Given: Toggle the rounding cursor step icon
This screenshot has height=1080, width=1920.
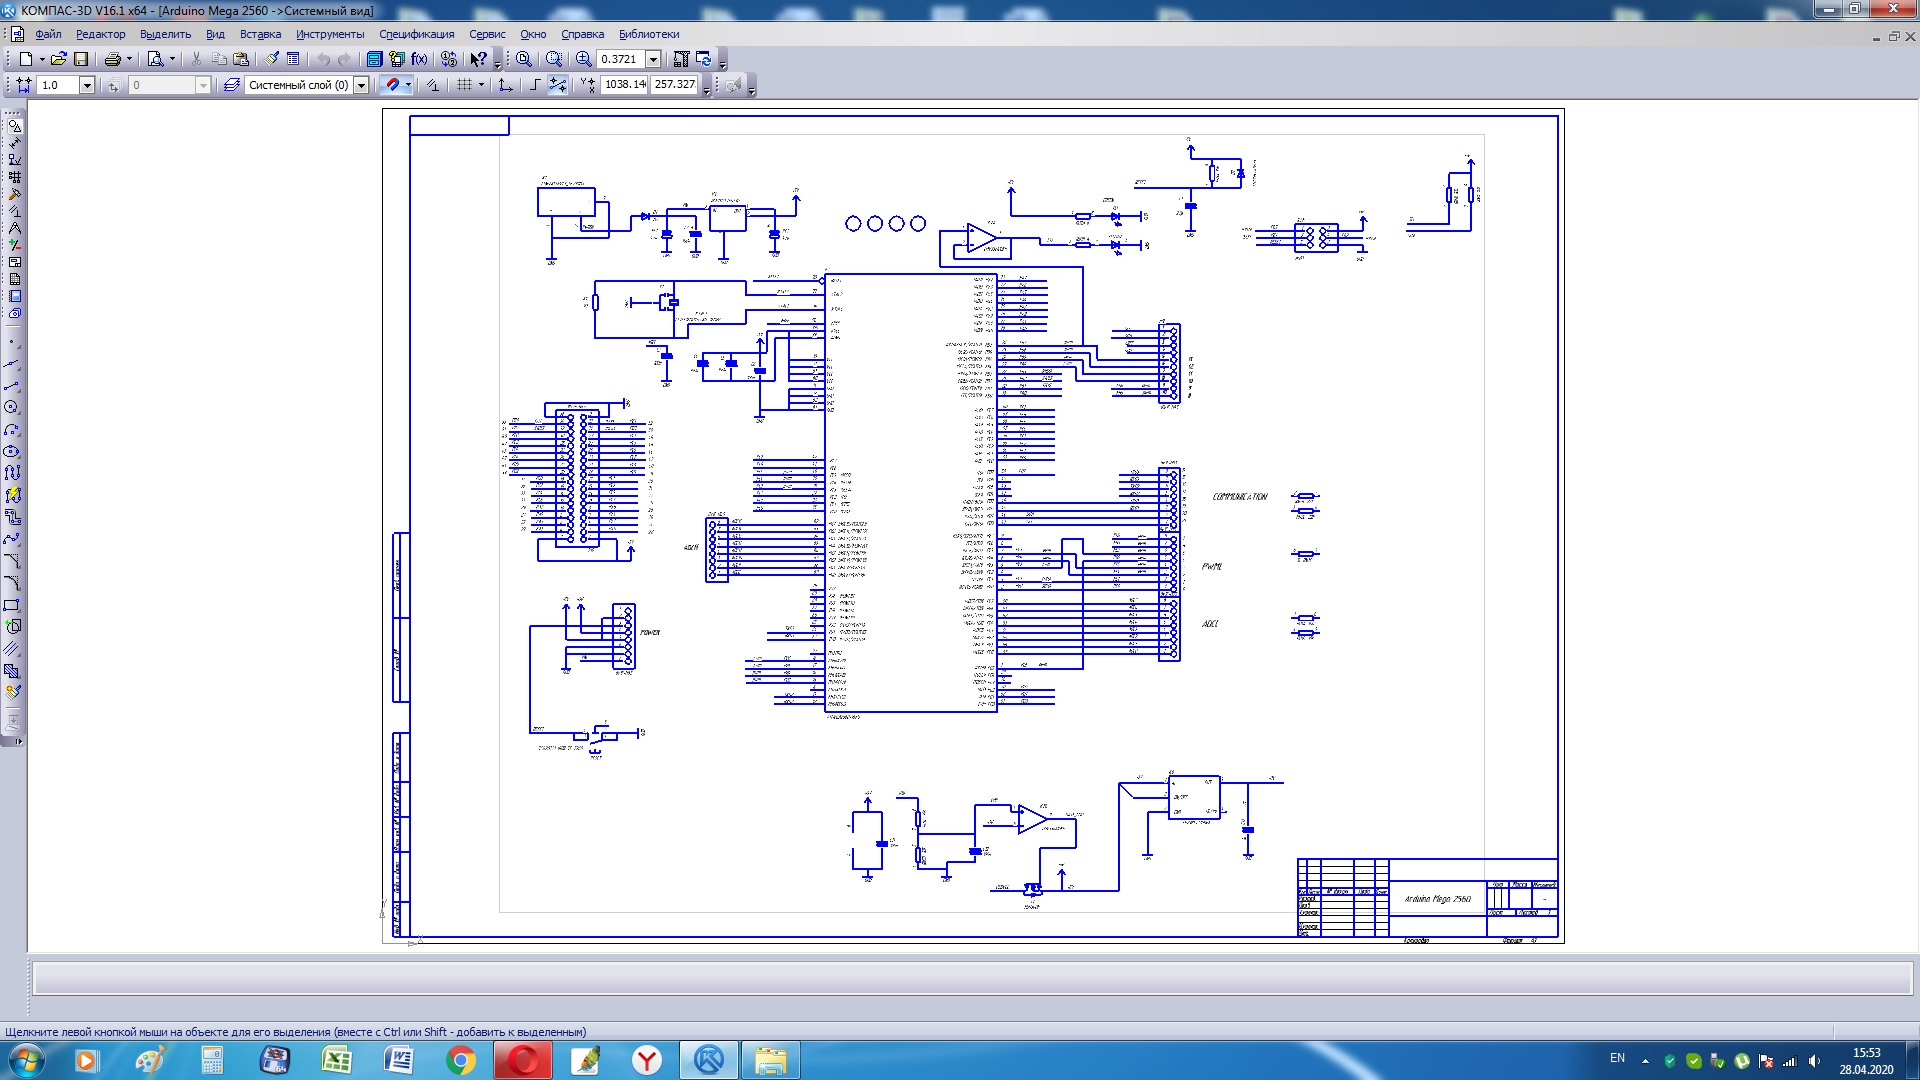Looking at the screenshot, I should click(558, 85).
